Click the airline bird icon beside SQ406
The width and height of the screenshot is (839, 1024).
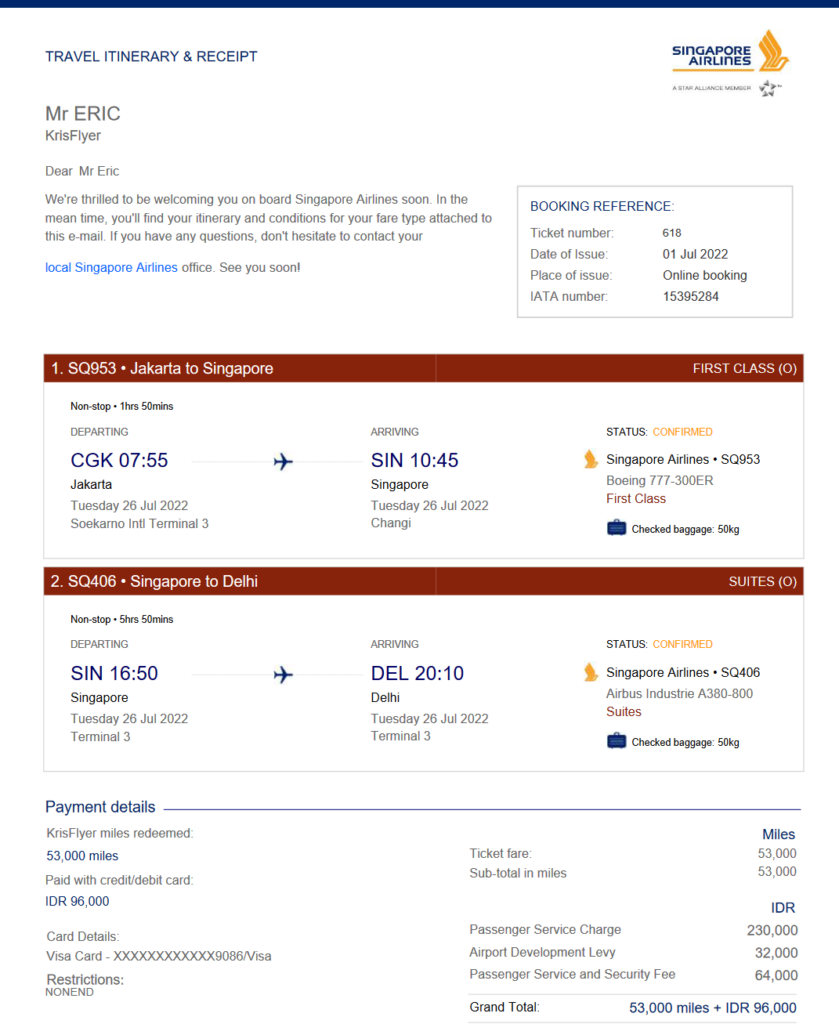[x=590, y=672]
